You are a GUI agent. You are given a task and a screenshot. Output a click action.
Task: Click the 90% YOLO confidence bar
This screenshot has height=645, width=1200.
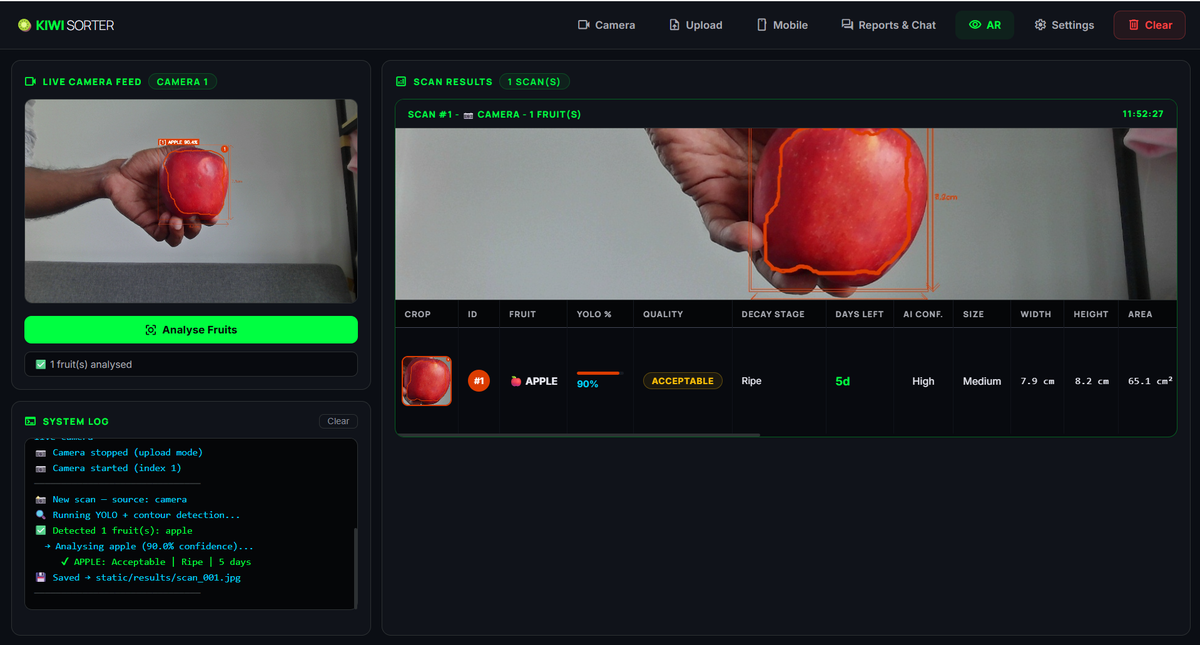(598, 373)
